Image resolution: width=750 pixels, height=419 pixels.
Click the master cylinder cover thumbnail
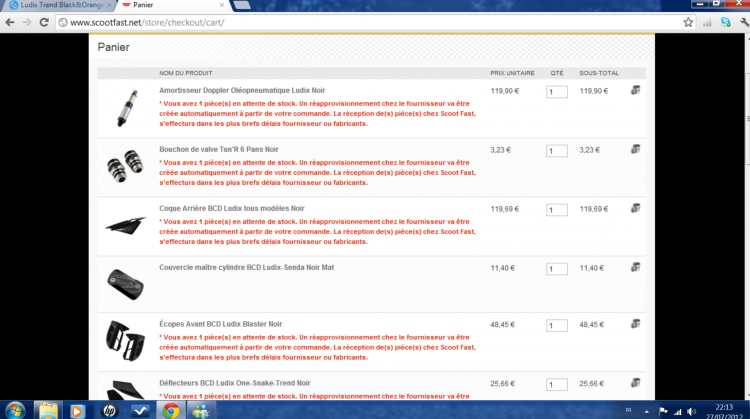click(x=125, y=284)
